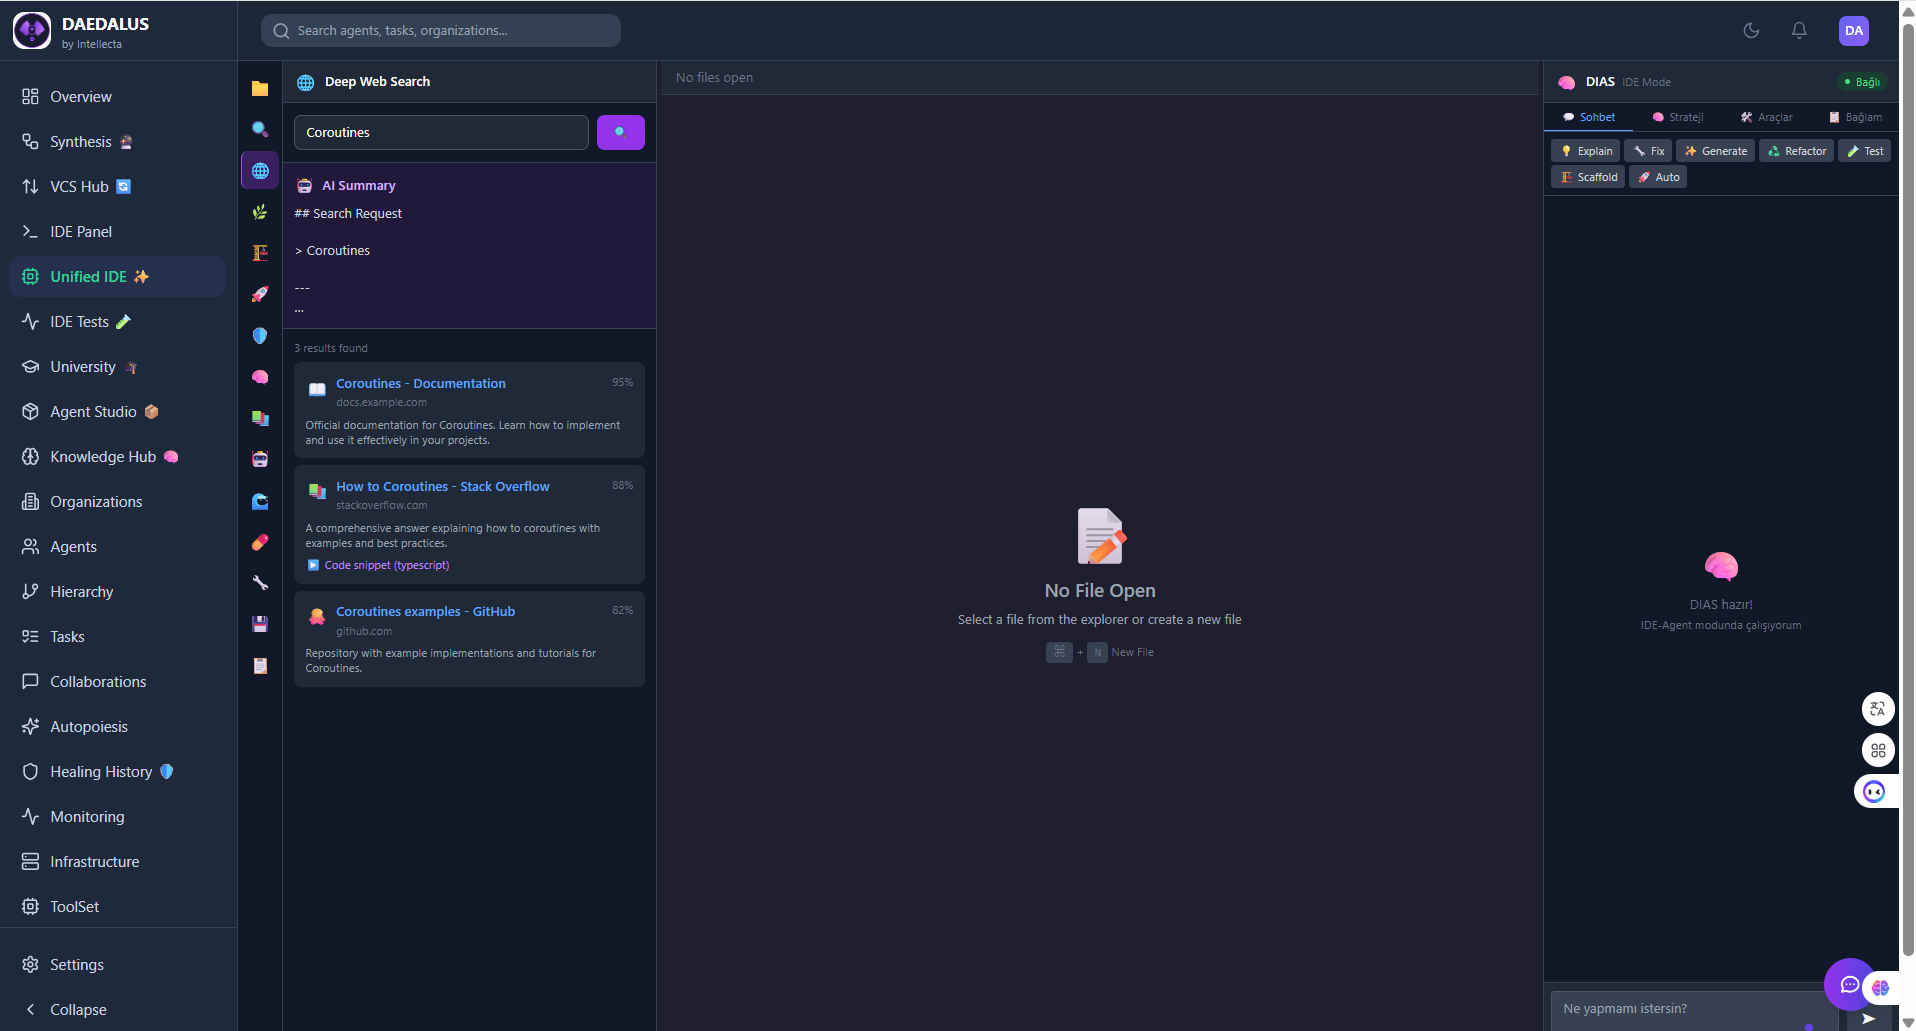The width and height of the screenshot is (1916, 1031).
Task: Click the grid apps floating icon
Action: (x=1878, y=750)
